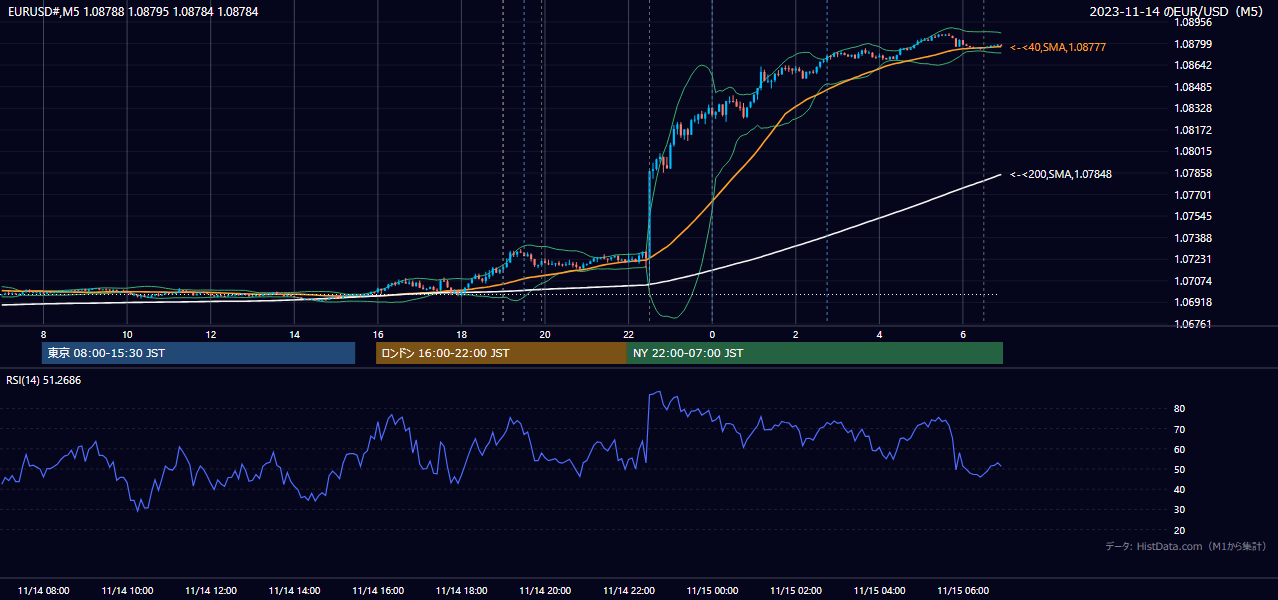The height and width of the screenshot is (600, 1278).
Task: Click hour 22 on the price chart's hour axis
Action: coord(628,334)
